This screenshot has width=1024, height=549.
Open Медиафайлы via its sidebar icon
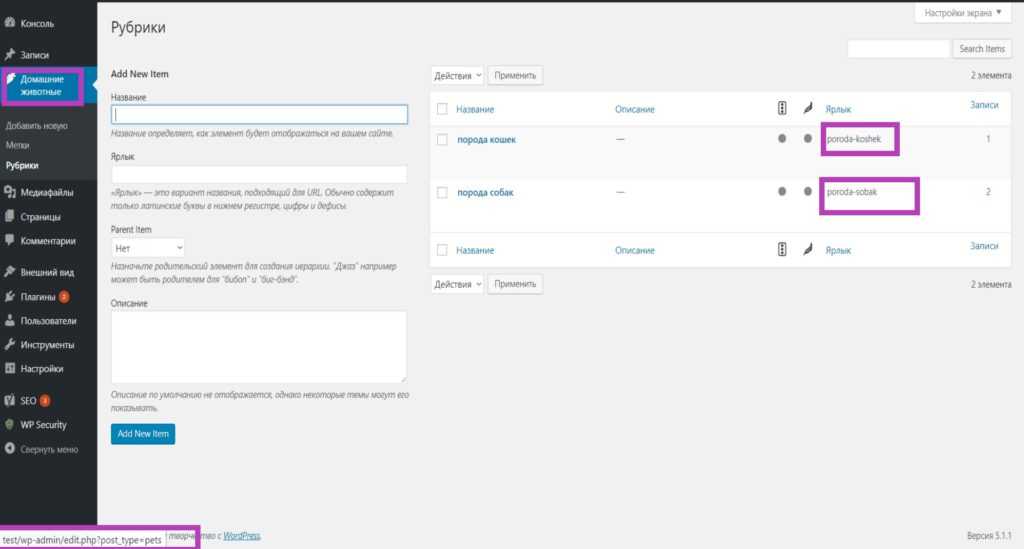(10, 192)
